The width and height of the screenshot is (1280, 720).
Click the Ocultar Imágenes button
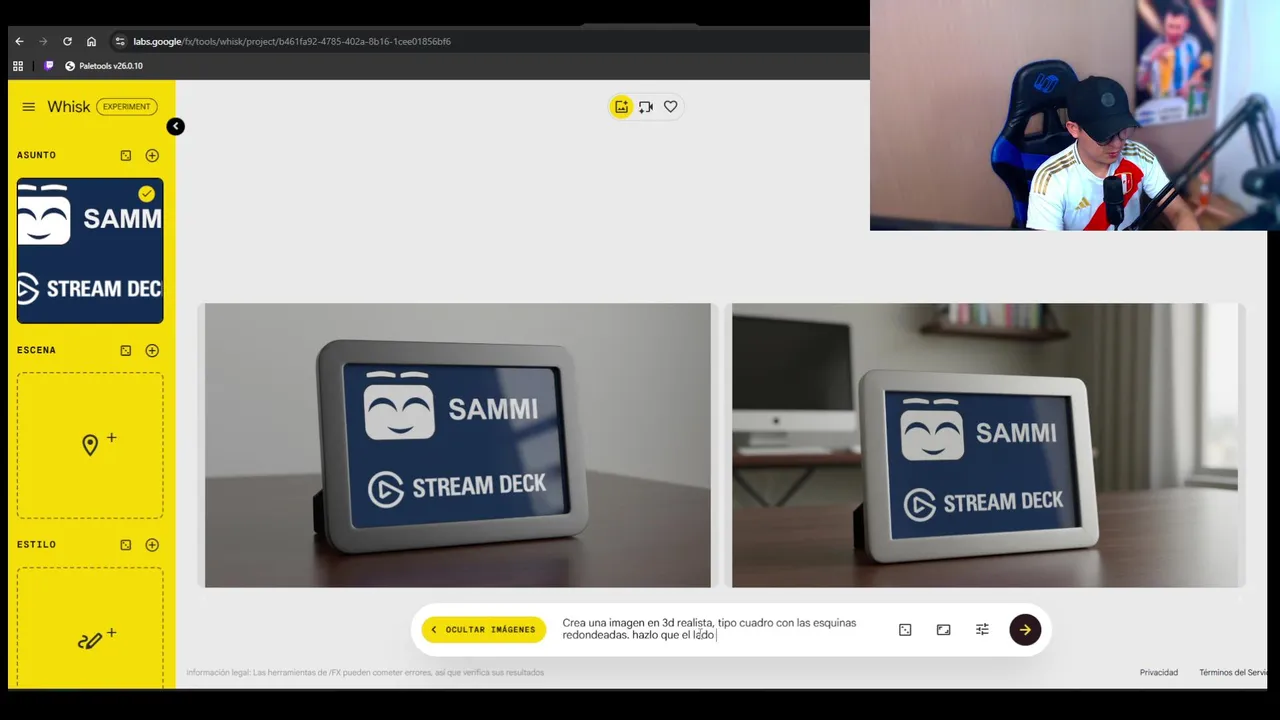(x=484, y=629)
